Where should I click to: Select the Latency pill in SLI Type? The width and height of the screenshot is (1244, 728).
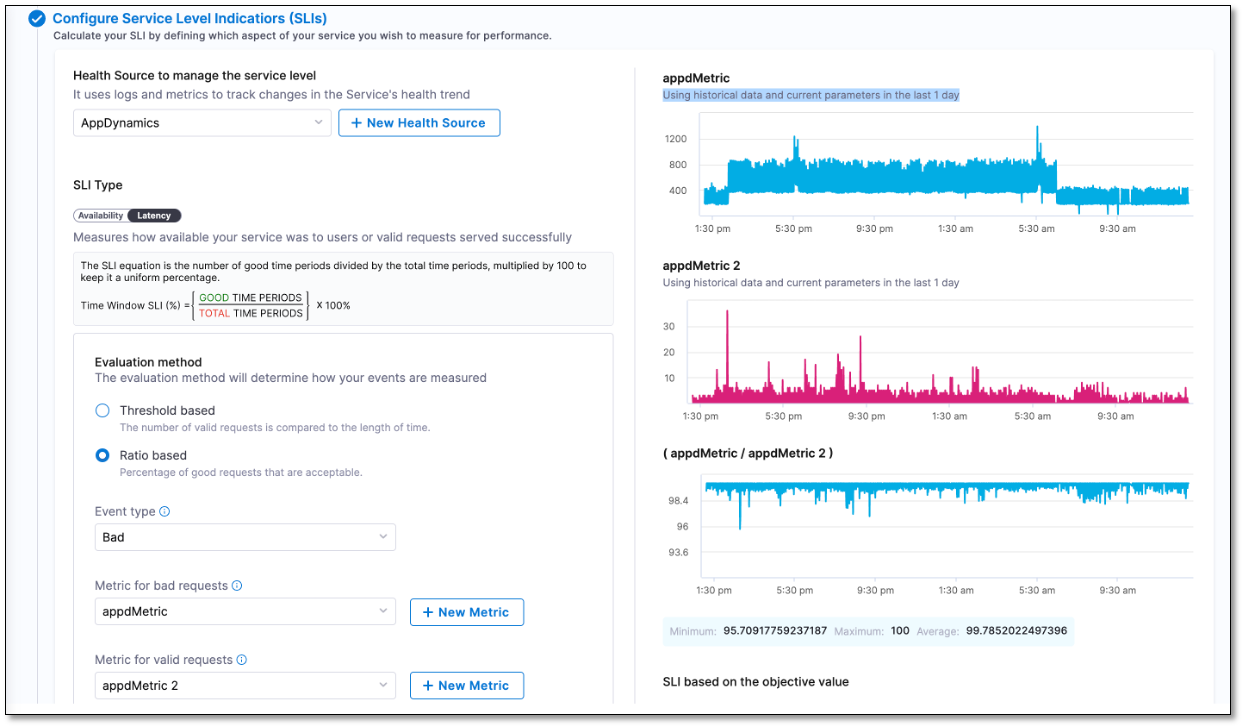point(155,215)
